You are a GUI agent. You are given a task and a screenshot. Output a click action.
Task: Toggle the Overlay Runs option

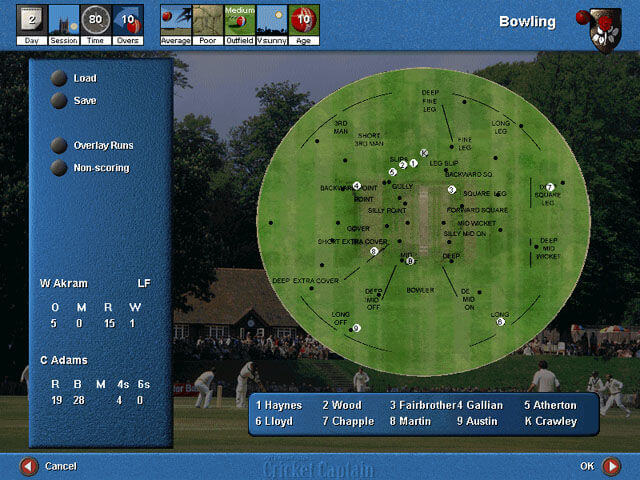(x=60, y=145)
